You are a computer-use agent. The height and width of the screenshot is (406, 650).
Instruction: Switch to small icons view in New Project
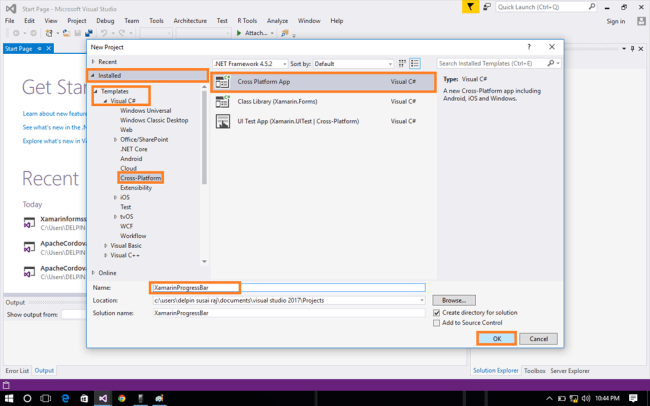(x=402, y=63)
